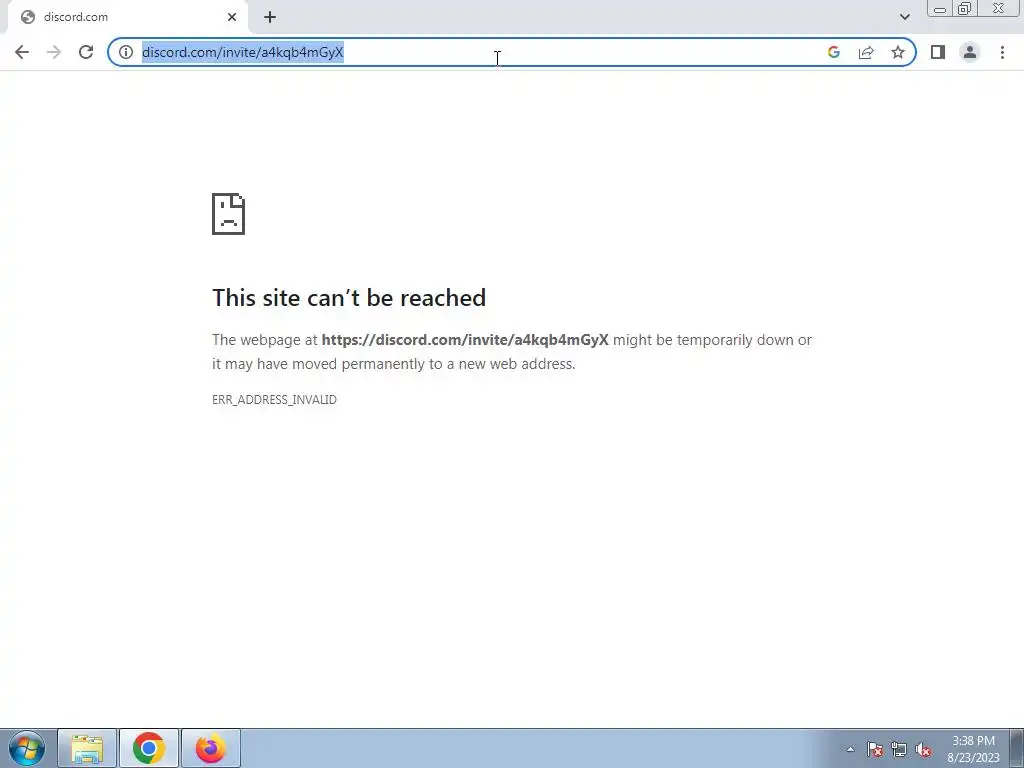The width and height of the screenshot is (1024, 768).
Task: Click the bold discord invite URL text
Action: [465, 340]
